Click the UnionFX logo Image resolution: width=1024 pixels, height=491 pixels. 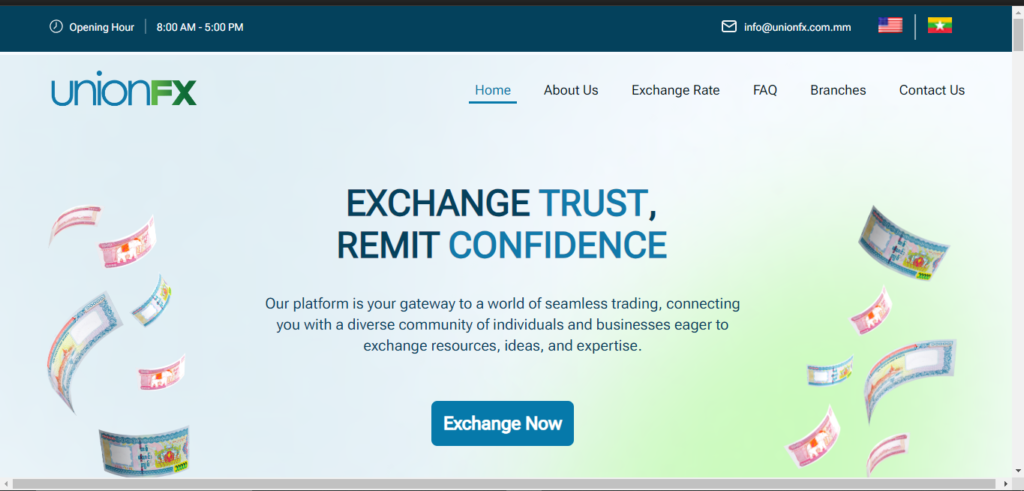click(123, 90)
